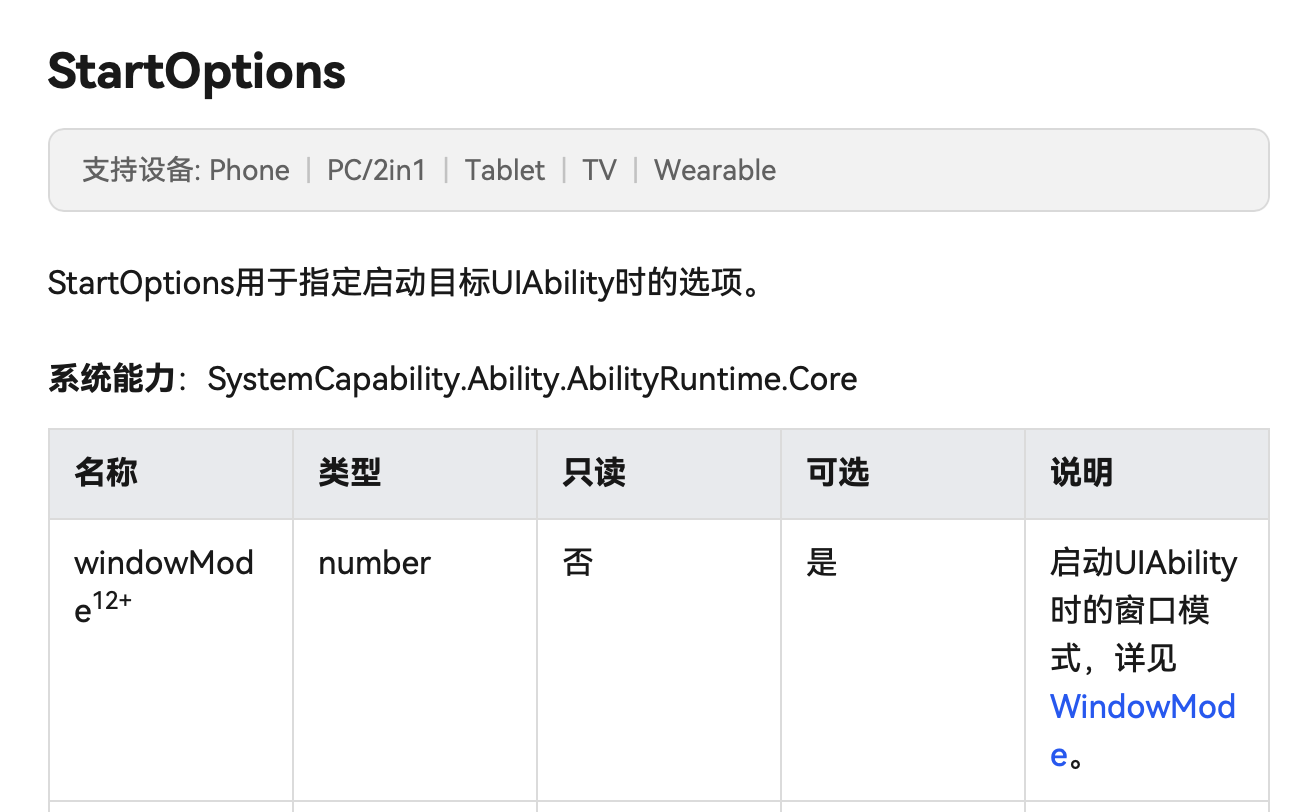Click the 说明 column header

(x=1082, y=473)
